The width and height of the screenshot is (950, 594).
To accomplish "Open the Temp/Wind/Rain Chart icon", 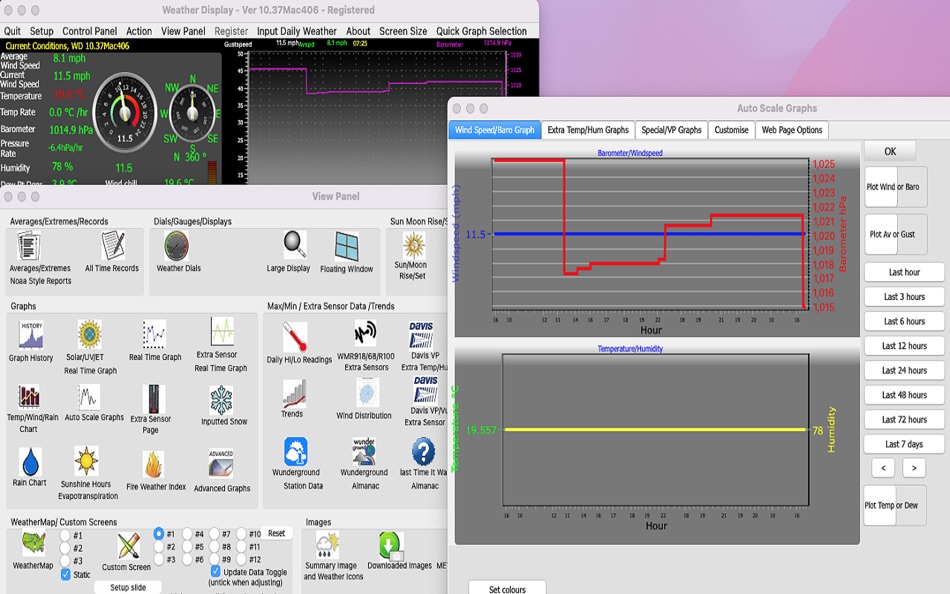I will tap(28, 396).
